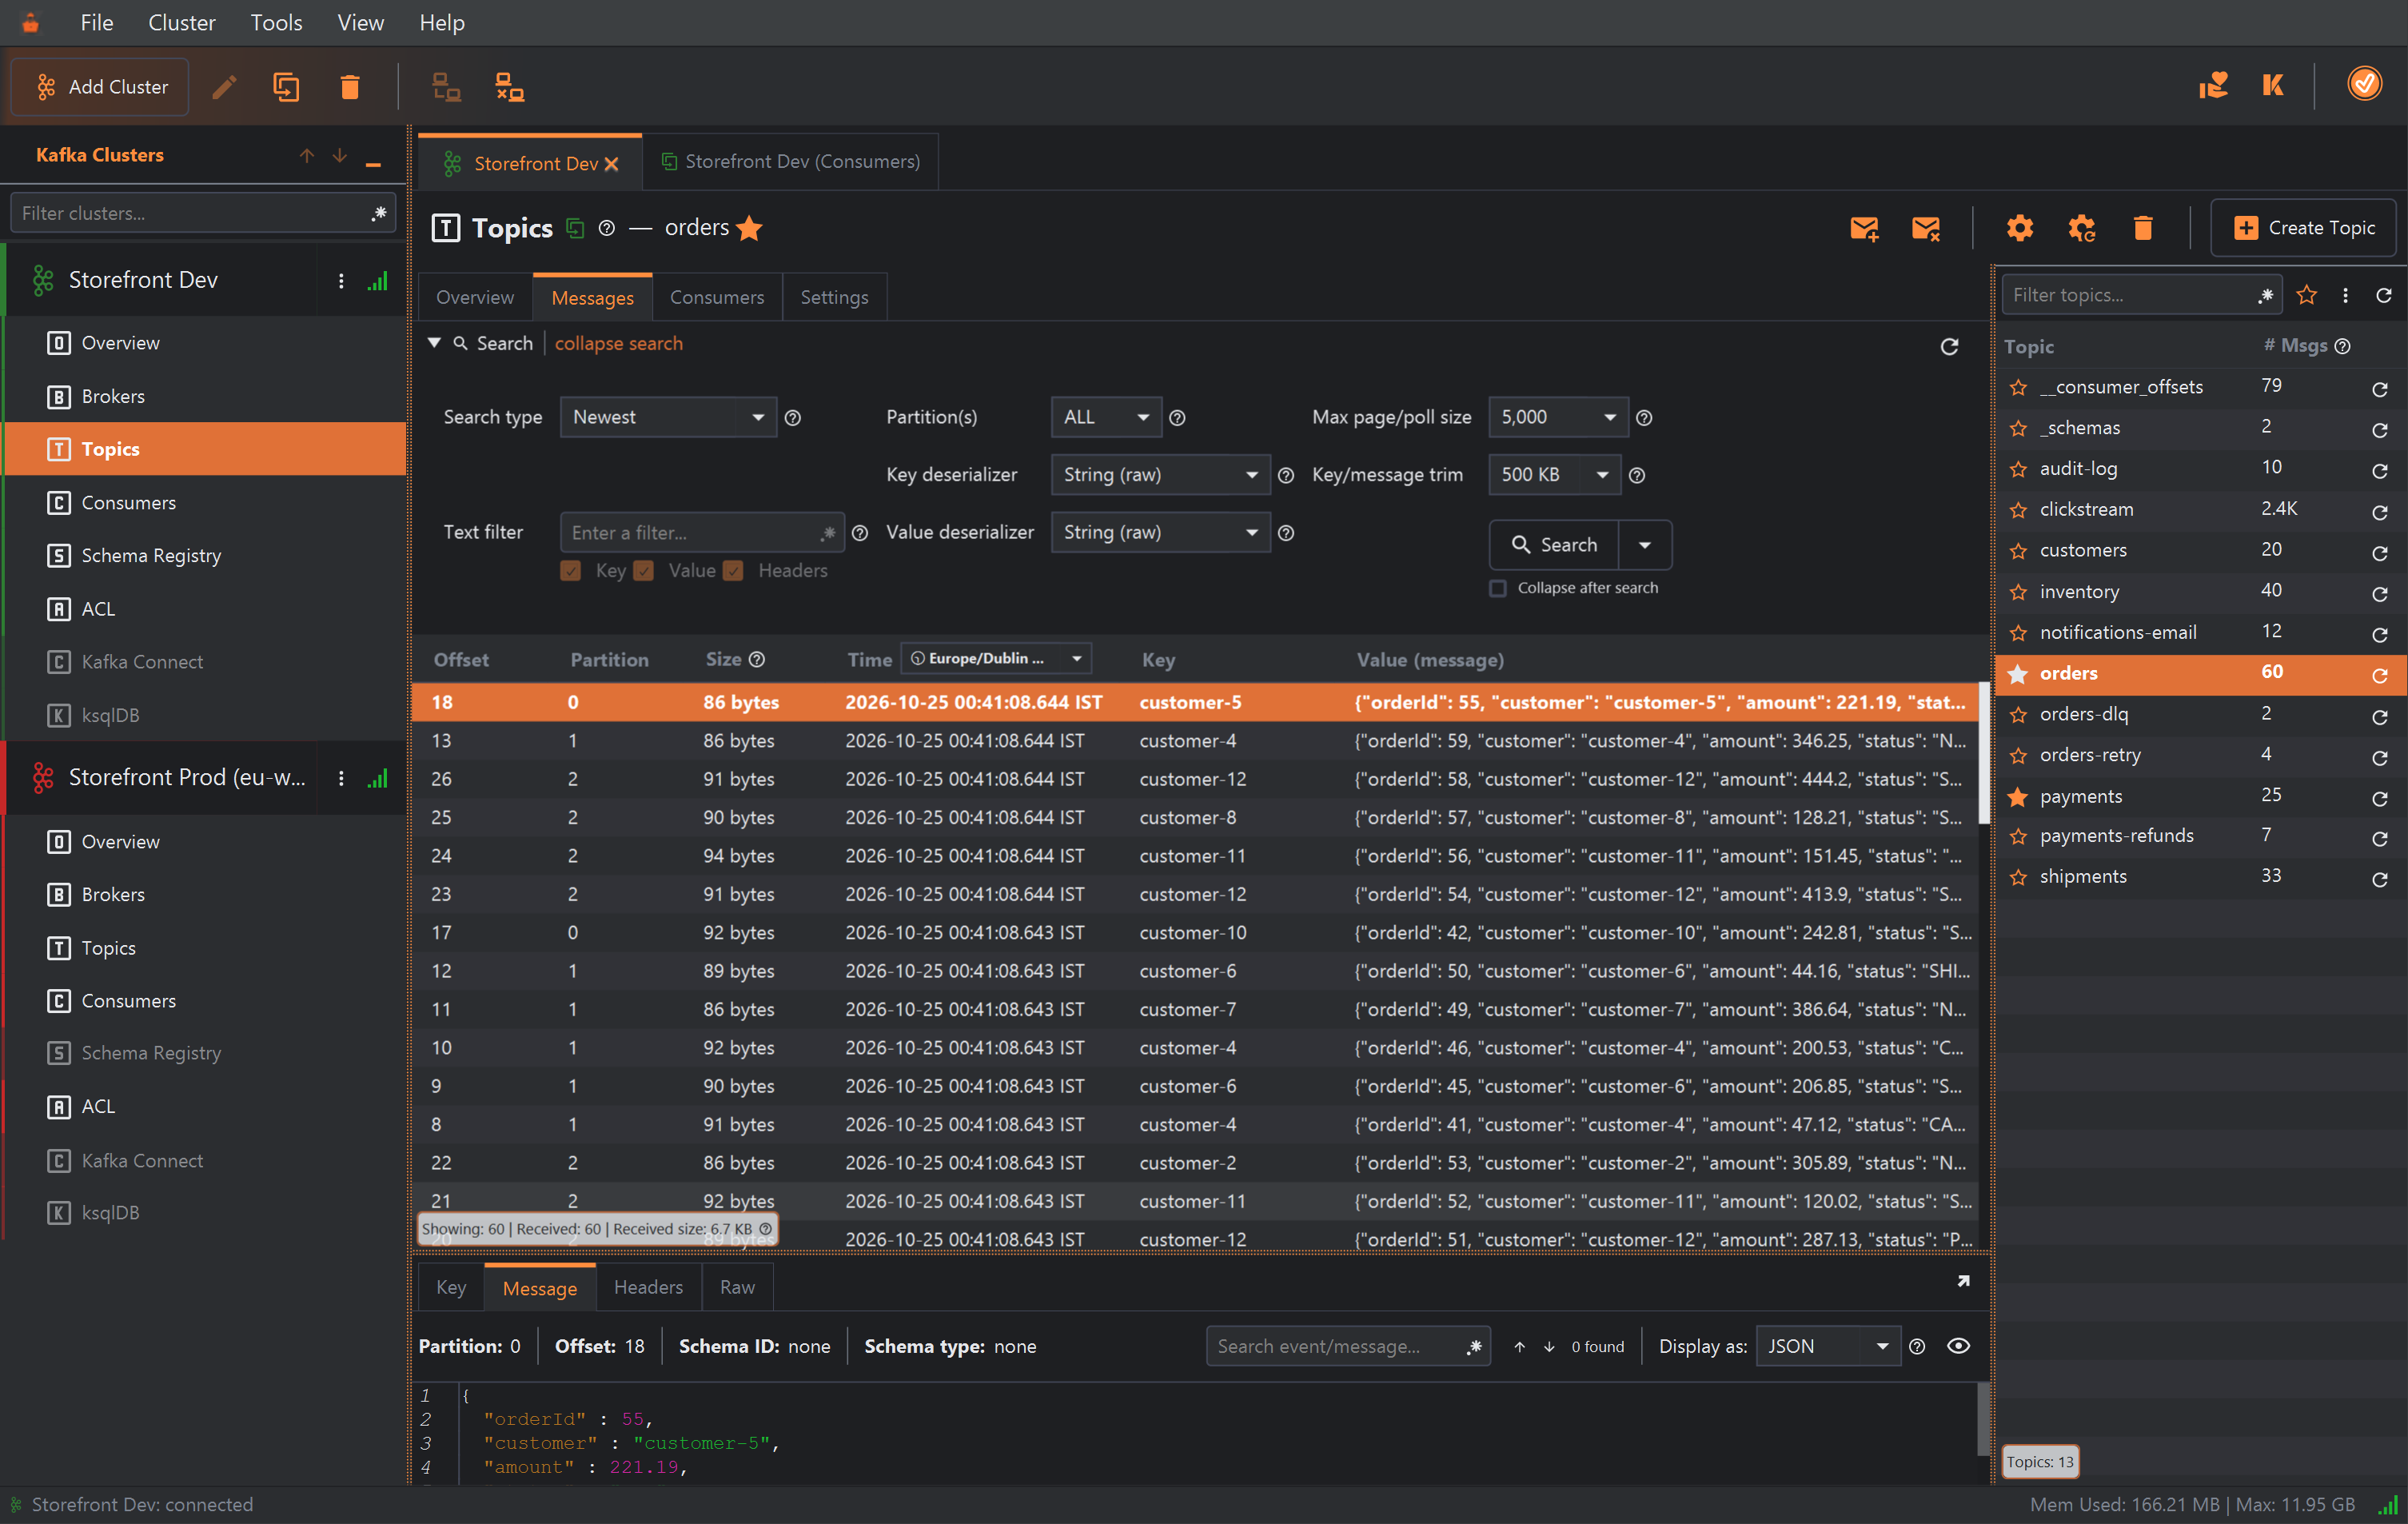This screenshot has width=2408, height=1524.
Task: Click the orange K logo icon
Action: 2272,85
